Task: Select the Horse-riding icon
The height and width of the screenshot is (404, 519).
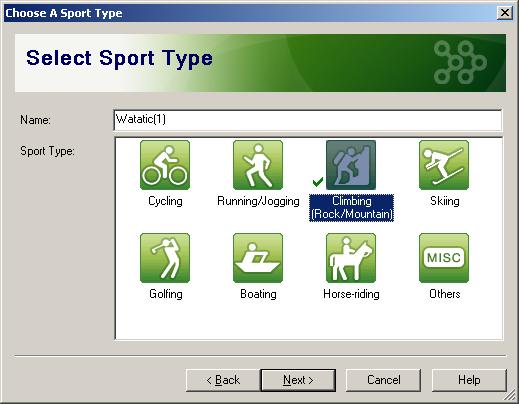Action: point(351,258)
